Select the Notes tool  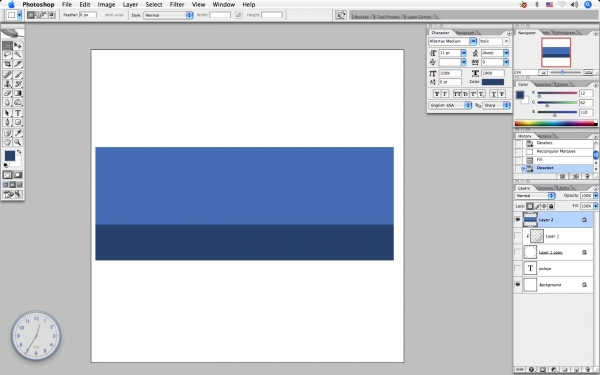(7, 133)
